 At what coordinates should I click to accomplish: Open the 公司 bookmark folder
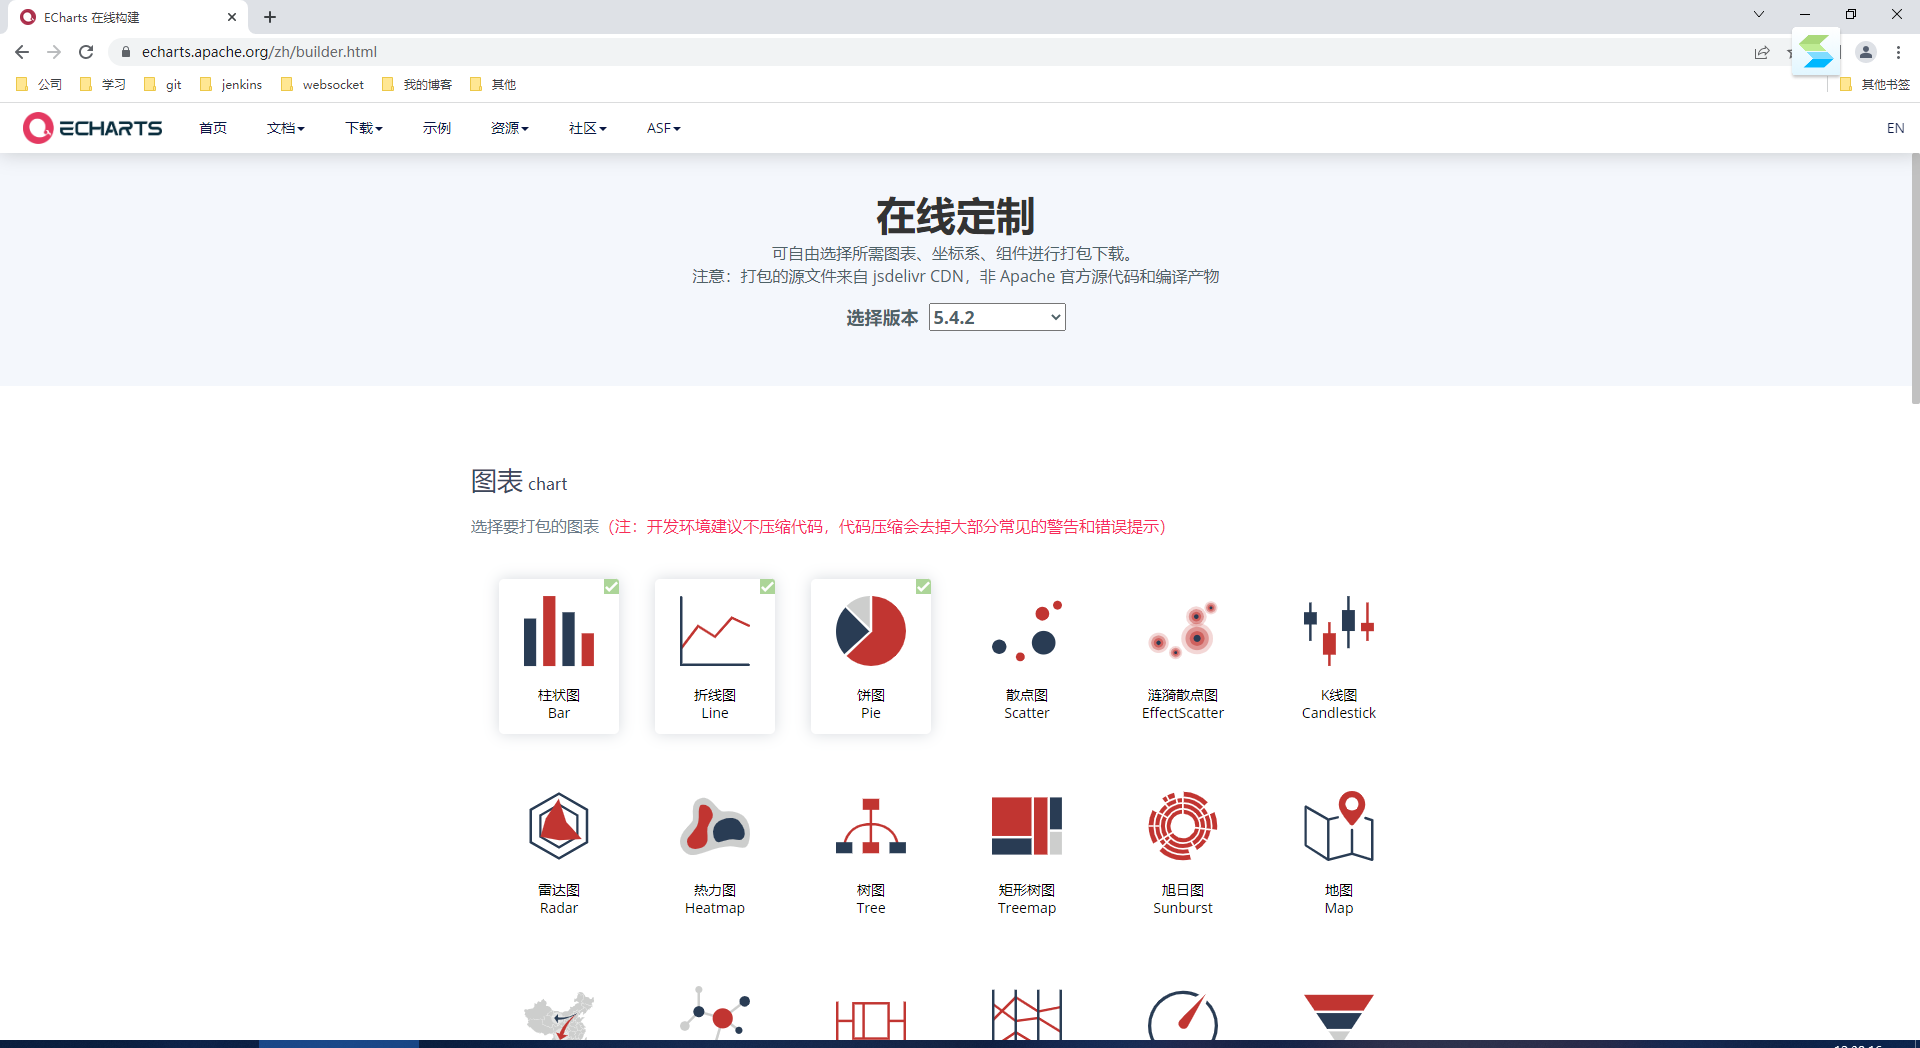(39, 85)
